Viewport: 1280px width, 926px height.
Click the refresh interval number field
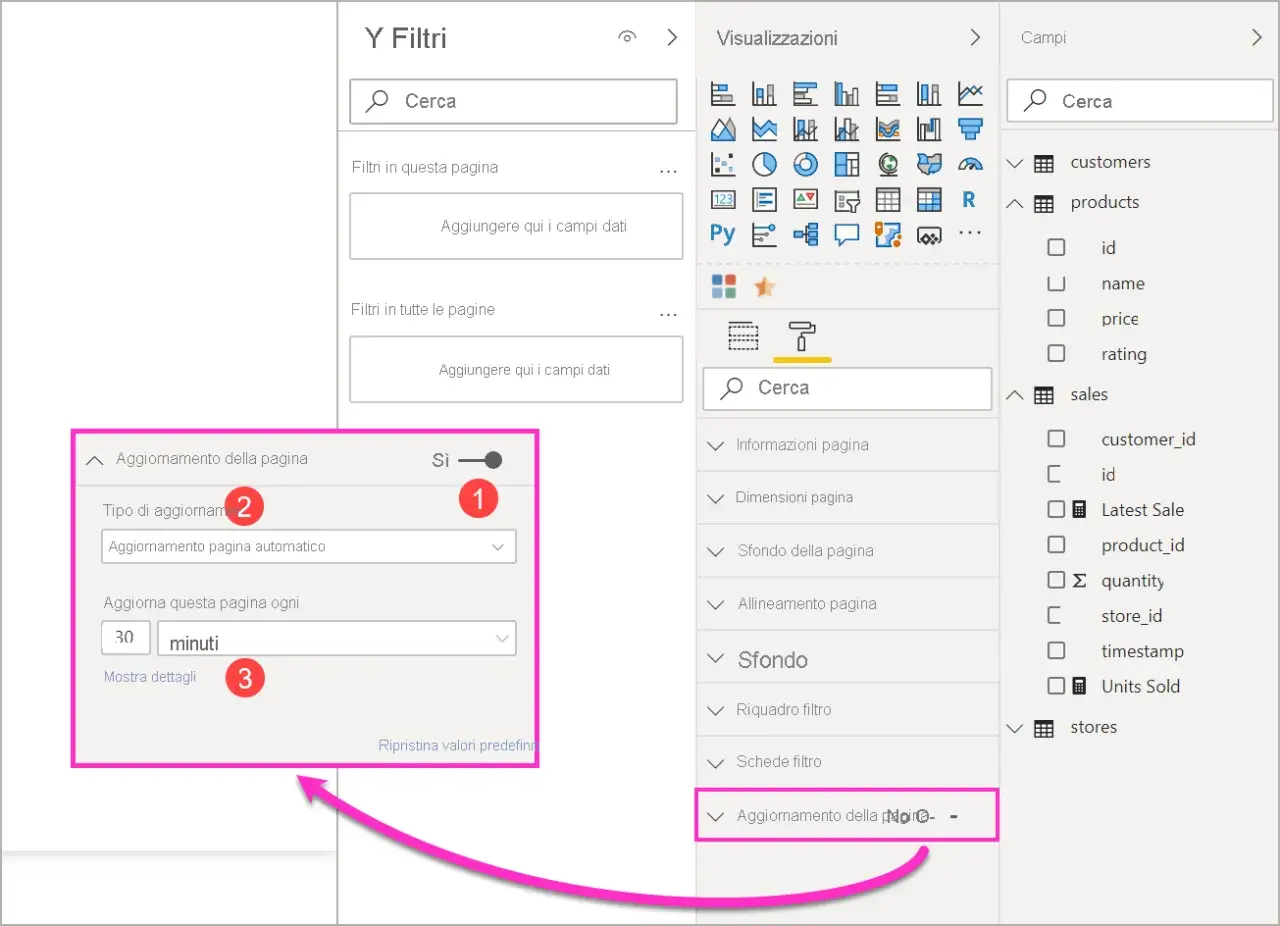[126, 638]
